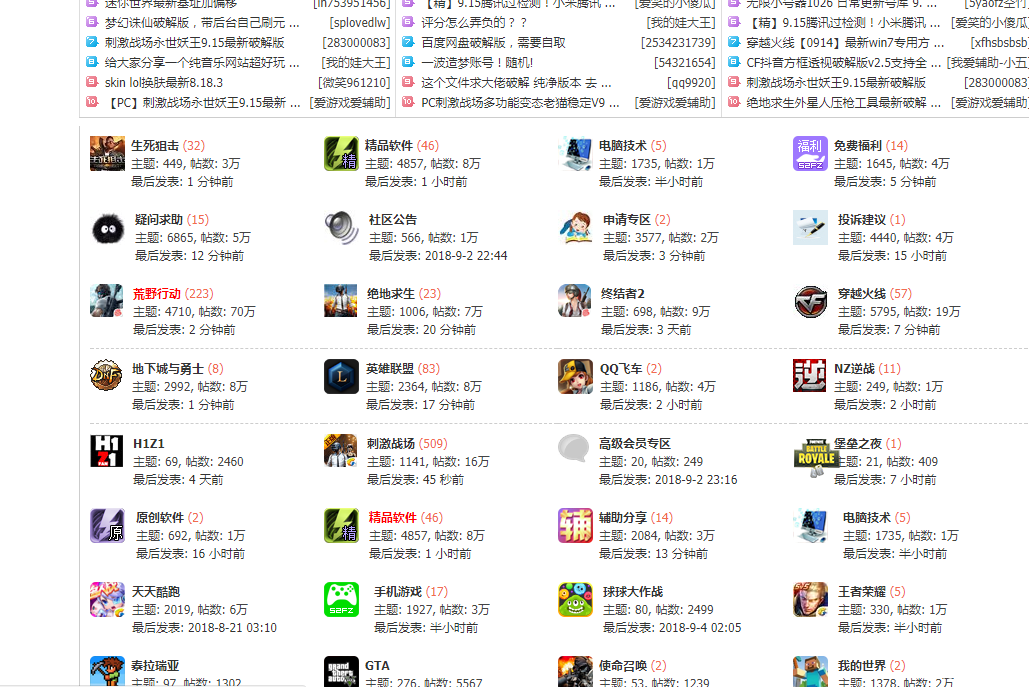The height and width of the screenshot is (687, 1029).
Task: Click the 高级会员专区 speech bubble icon
Action: (x=574, y=450)
